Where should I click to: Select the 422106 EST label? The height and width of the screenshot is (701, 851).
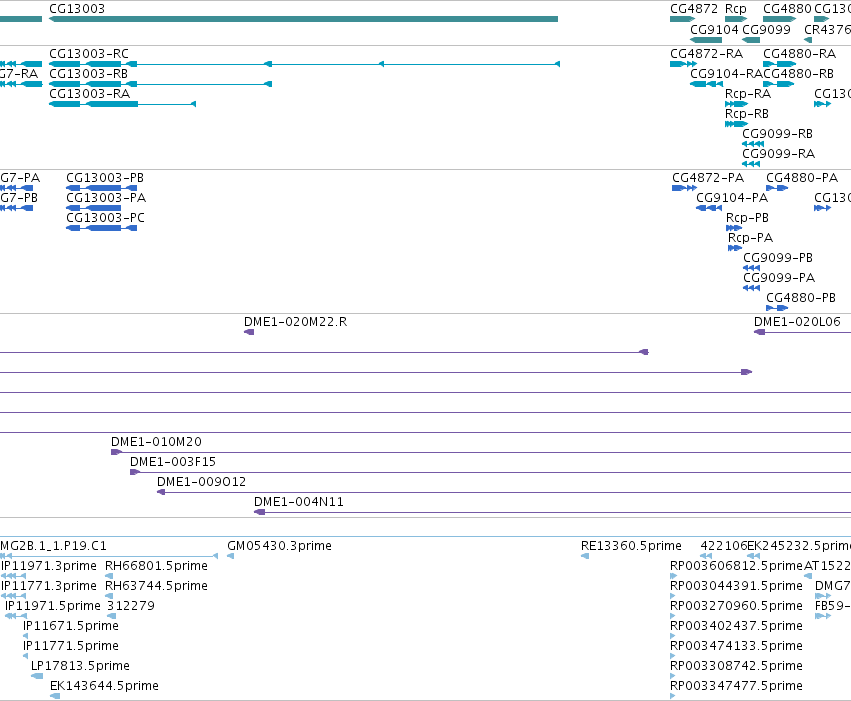723,546
